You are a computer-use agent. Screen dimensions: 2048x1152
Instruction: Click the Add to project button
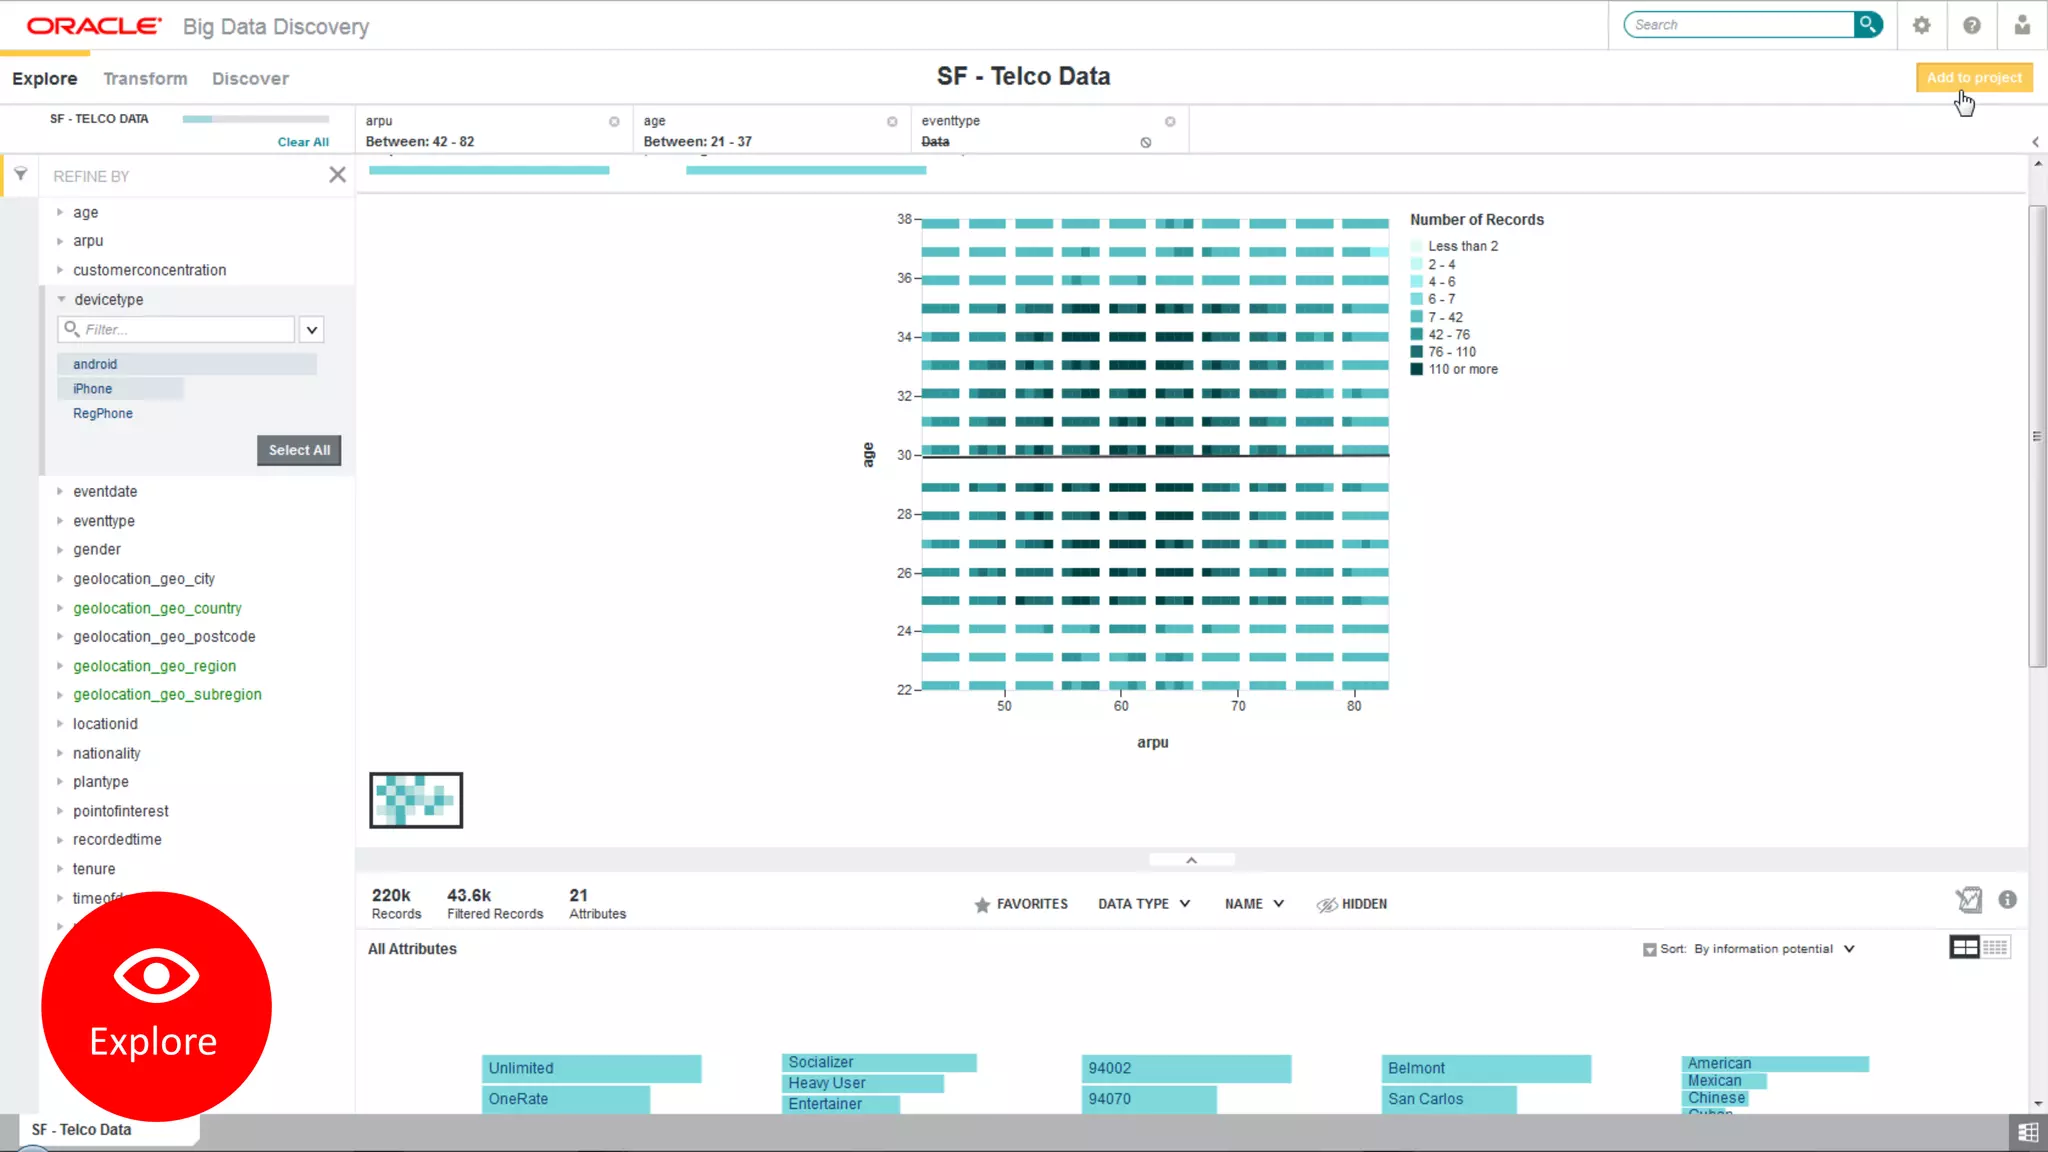tap(1973, 77)
